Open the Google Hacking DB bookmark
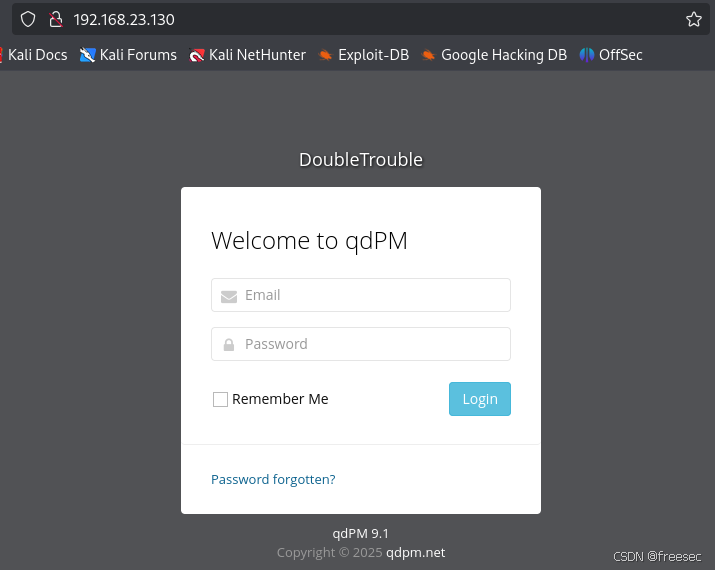This screenshot has width=715, height=570. pyautogui.click(x=494, y=55)
